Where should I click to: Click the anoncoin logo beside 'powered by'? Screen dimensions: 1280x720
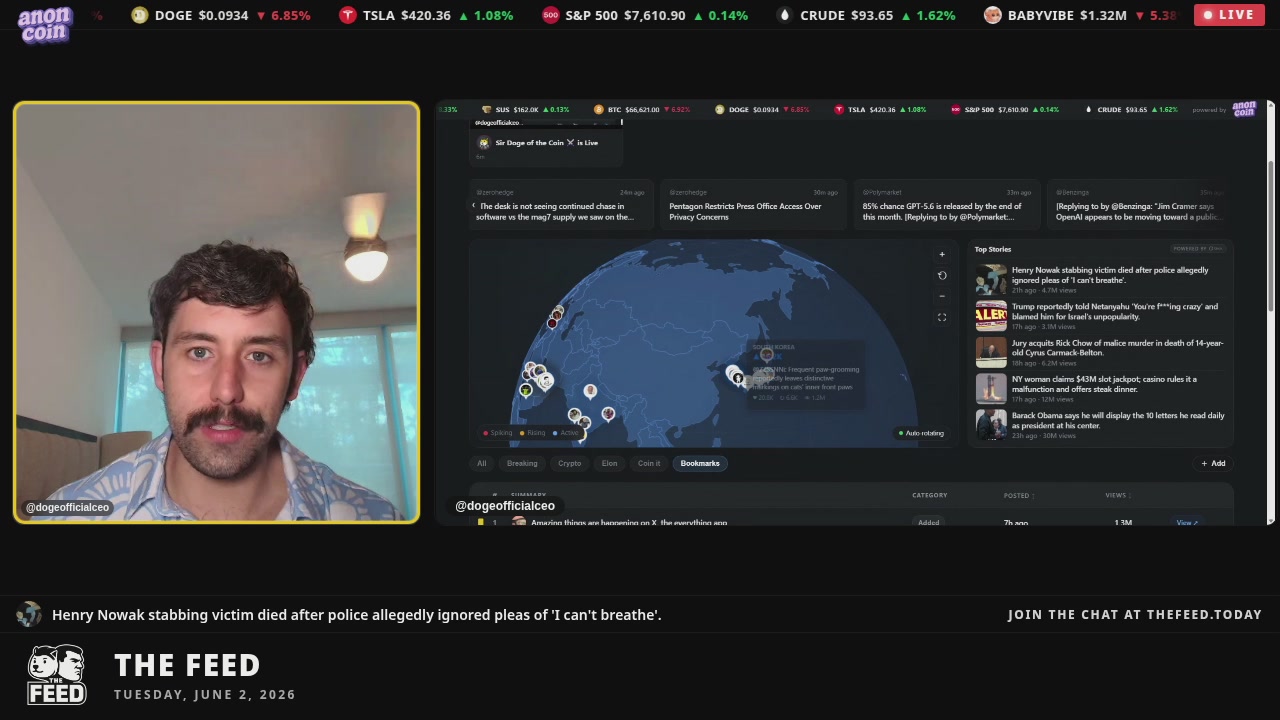click(x=1244, y=109)
